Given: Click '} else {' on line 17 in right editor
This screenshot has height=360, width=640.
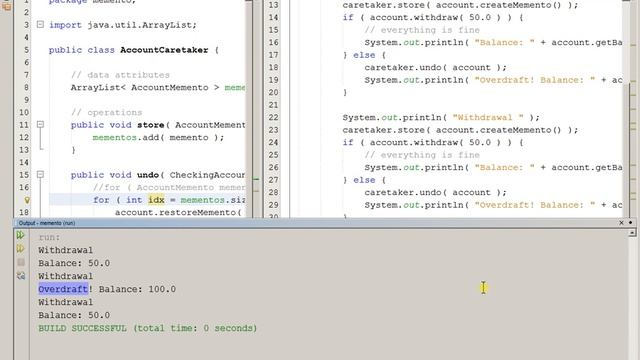Looking at the screenshot, I should click(x=364, y=55).
